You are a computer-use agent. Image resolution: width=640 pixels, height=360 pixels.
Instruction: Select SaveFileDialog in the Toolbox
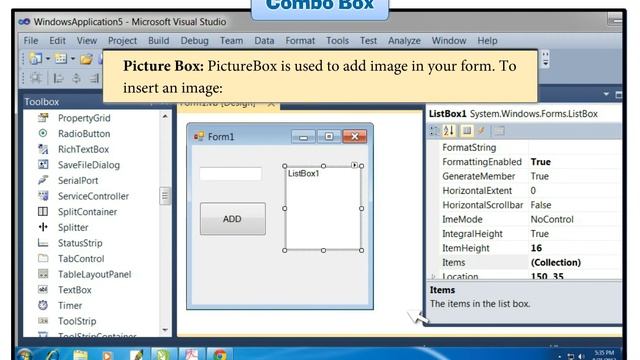click(89, 165)
